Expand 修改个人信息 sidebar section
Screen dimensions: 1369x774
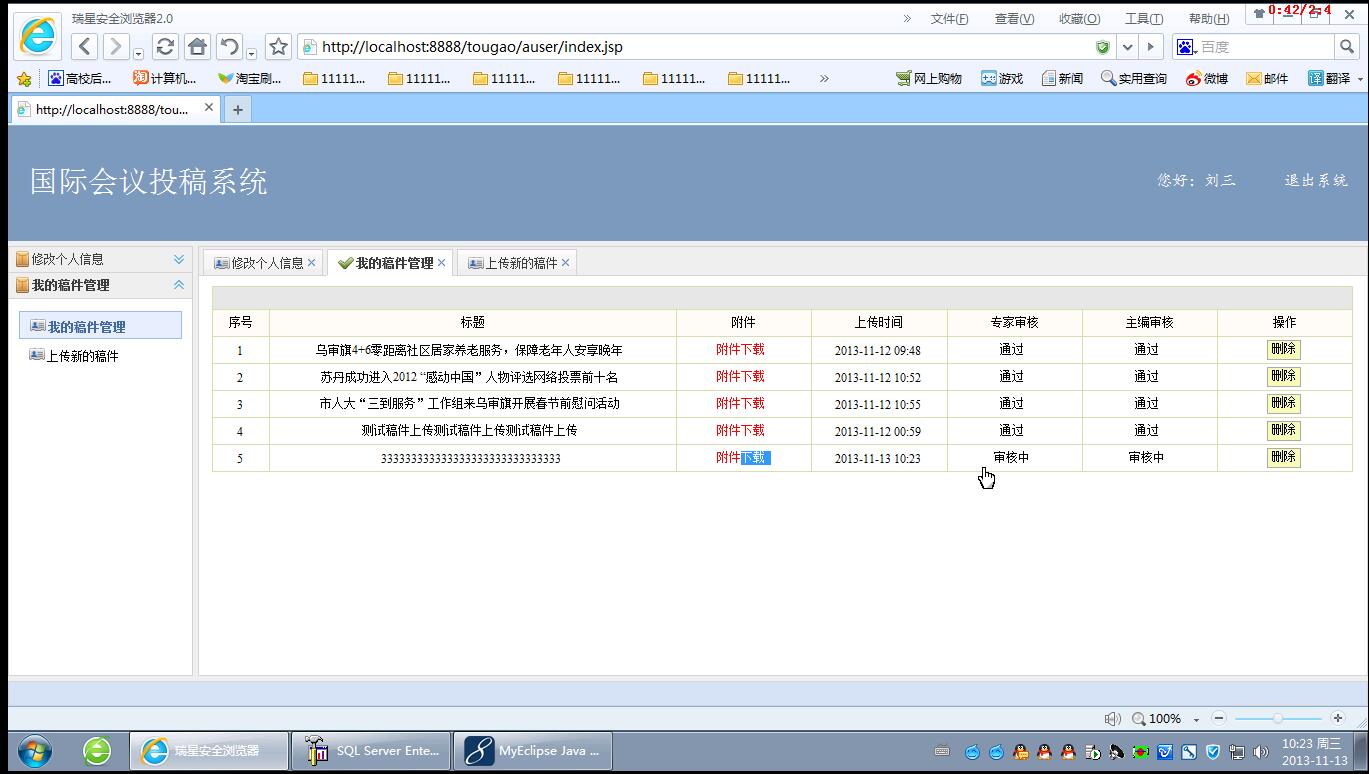(179, 259)
